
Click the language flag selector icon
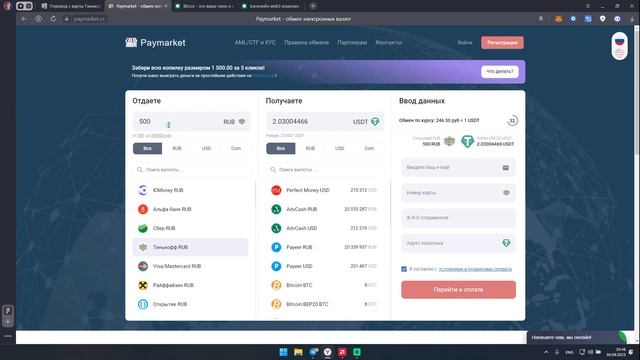pyautogui.click(x=620, y=46)
